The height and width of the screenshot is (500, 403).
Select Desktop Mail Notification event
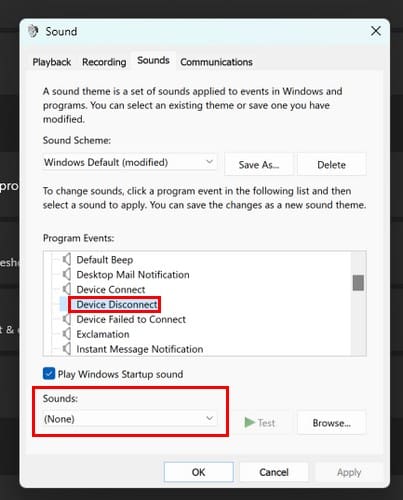point(133,275)
